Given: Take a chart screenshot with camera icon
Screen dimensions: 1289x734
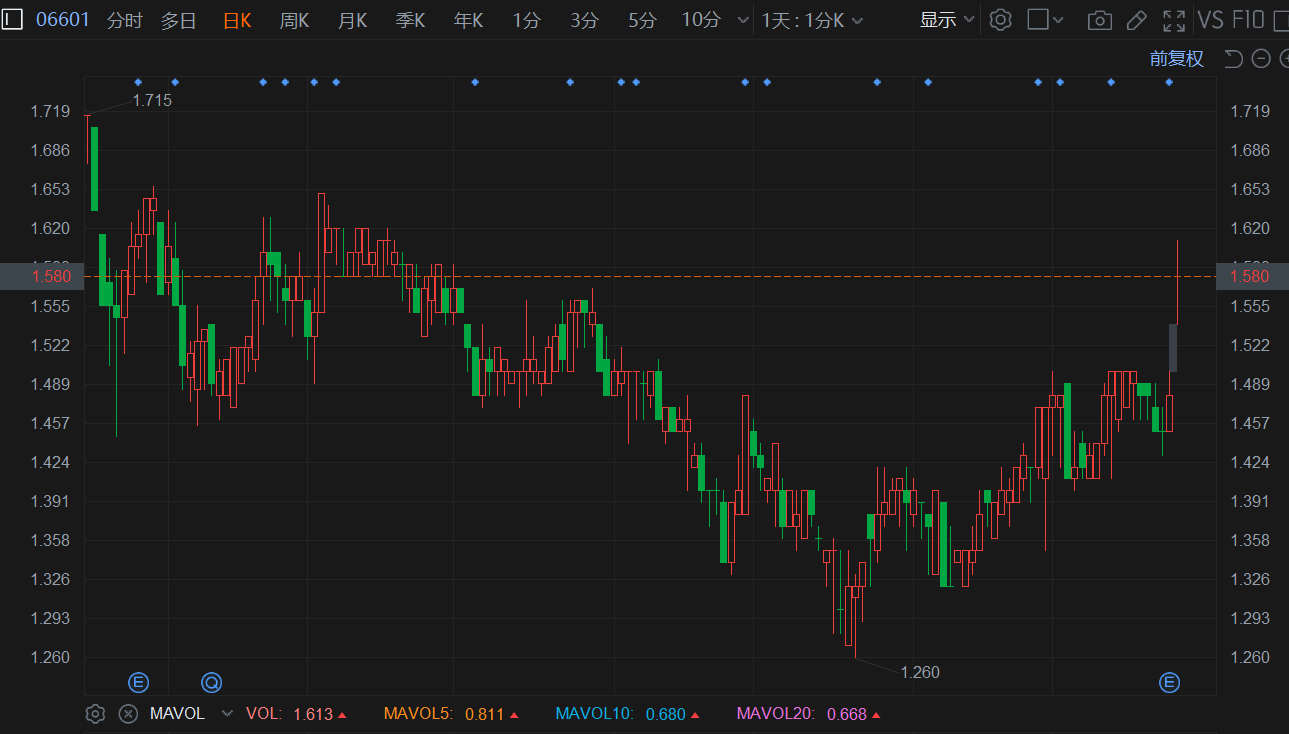Looking at the screenshot, I should click(1099, 20).
